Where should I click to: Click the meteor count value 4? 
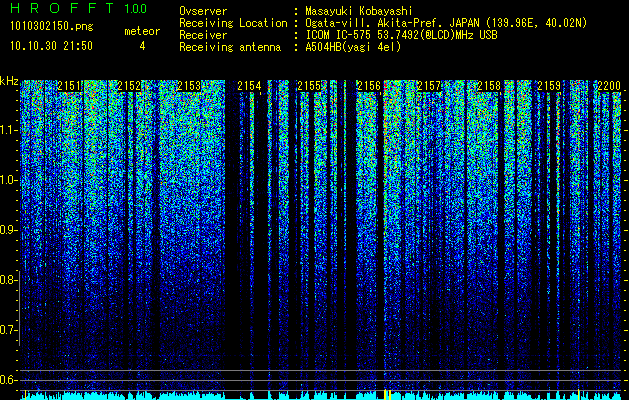tap(142, 46)
